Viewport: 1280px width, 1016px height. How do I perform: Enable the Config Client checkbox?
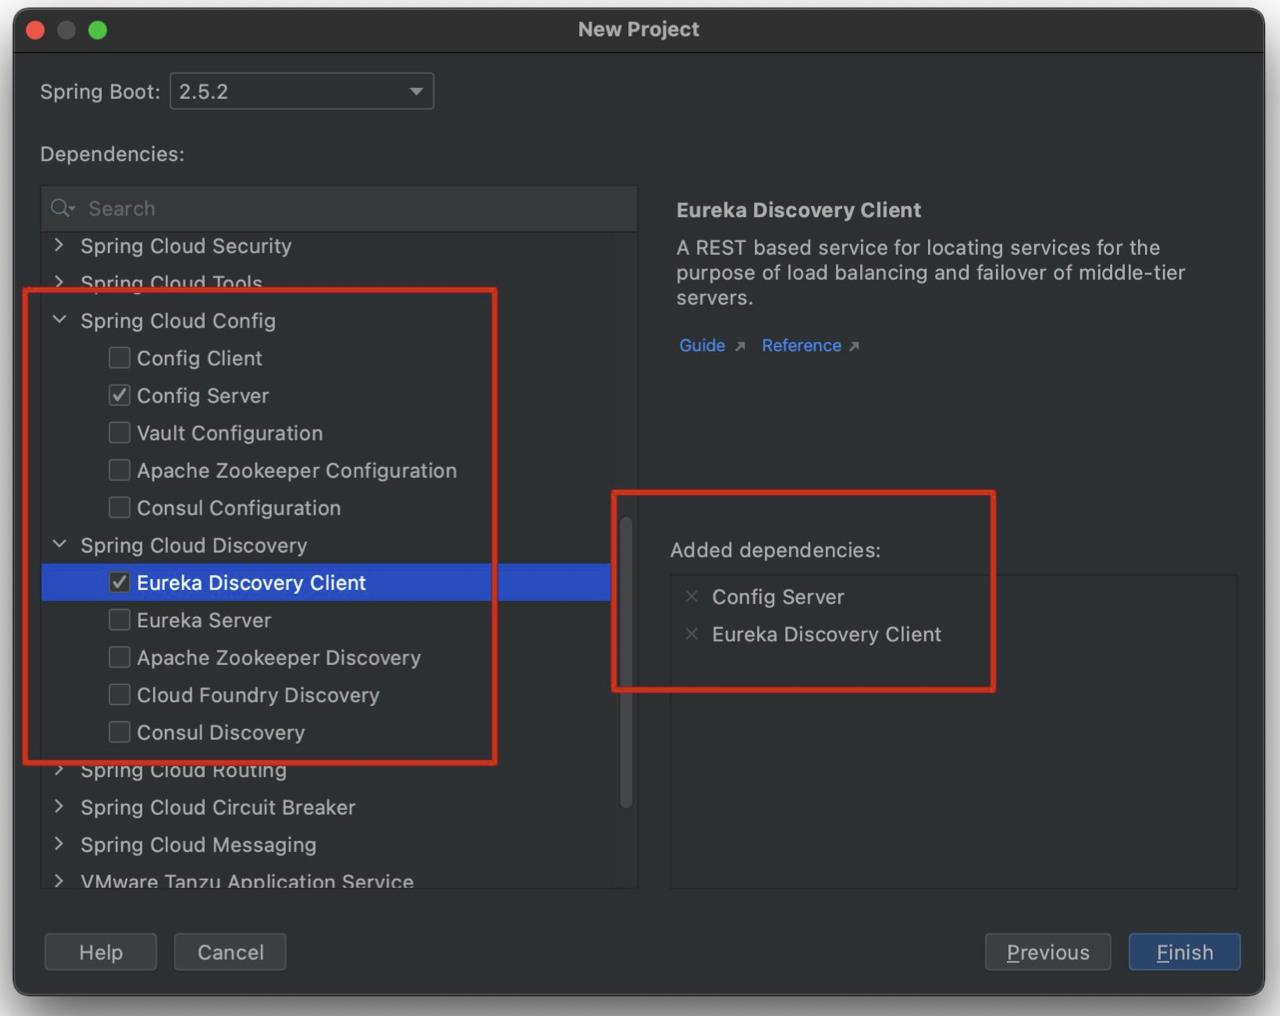click(x=119, y=358)
